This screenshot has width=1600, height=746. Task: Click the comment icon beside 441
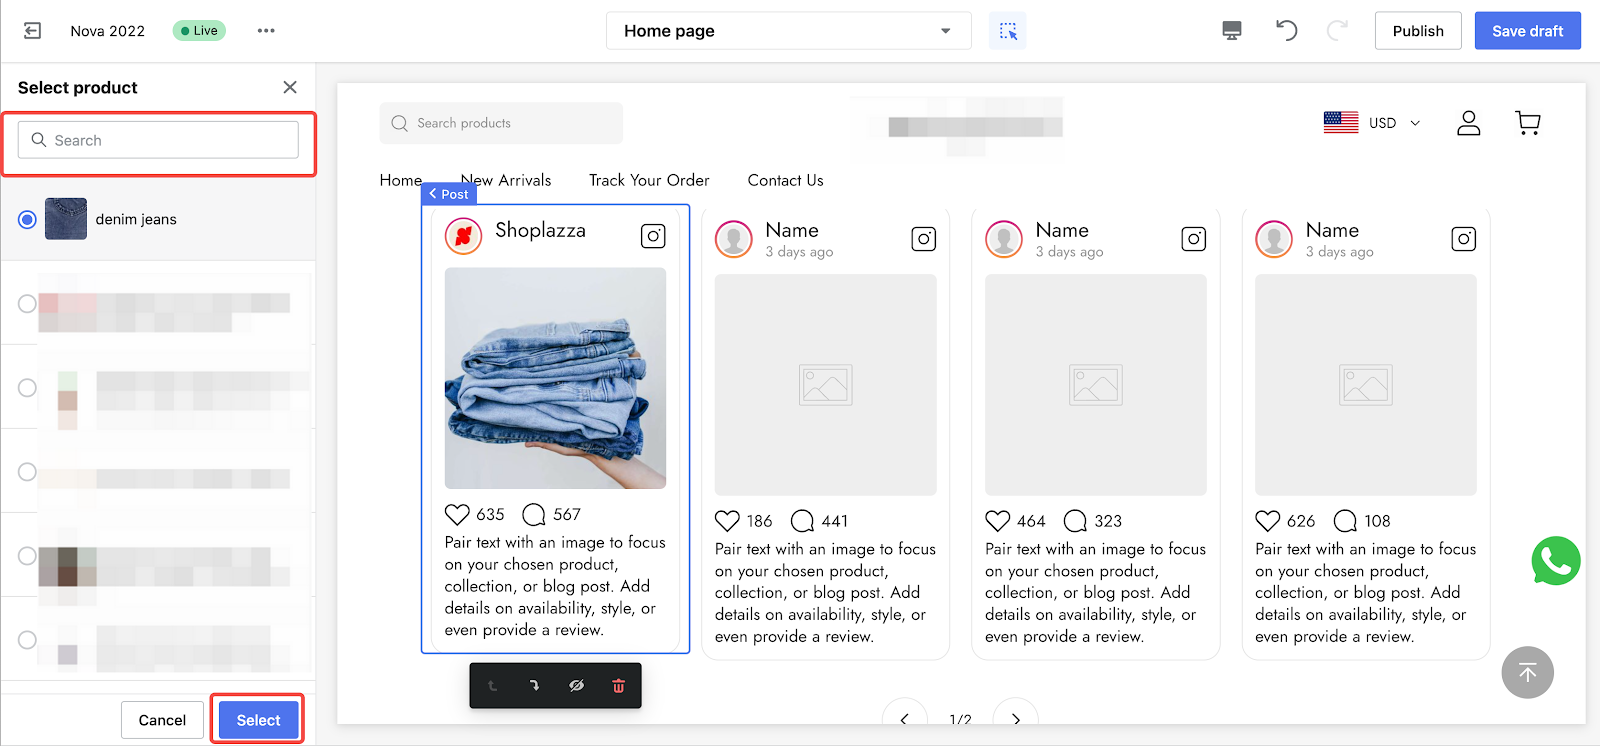[802, 521]
